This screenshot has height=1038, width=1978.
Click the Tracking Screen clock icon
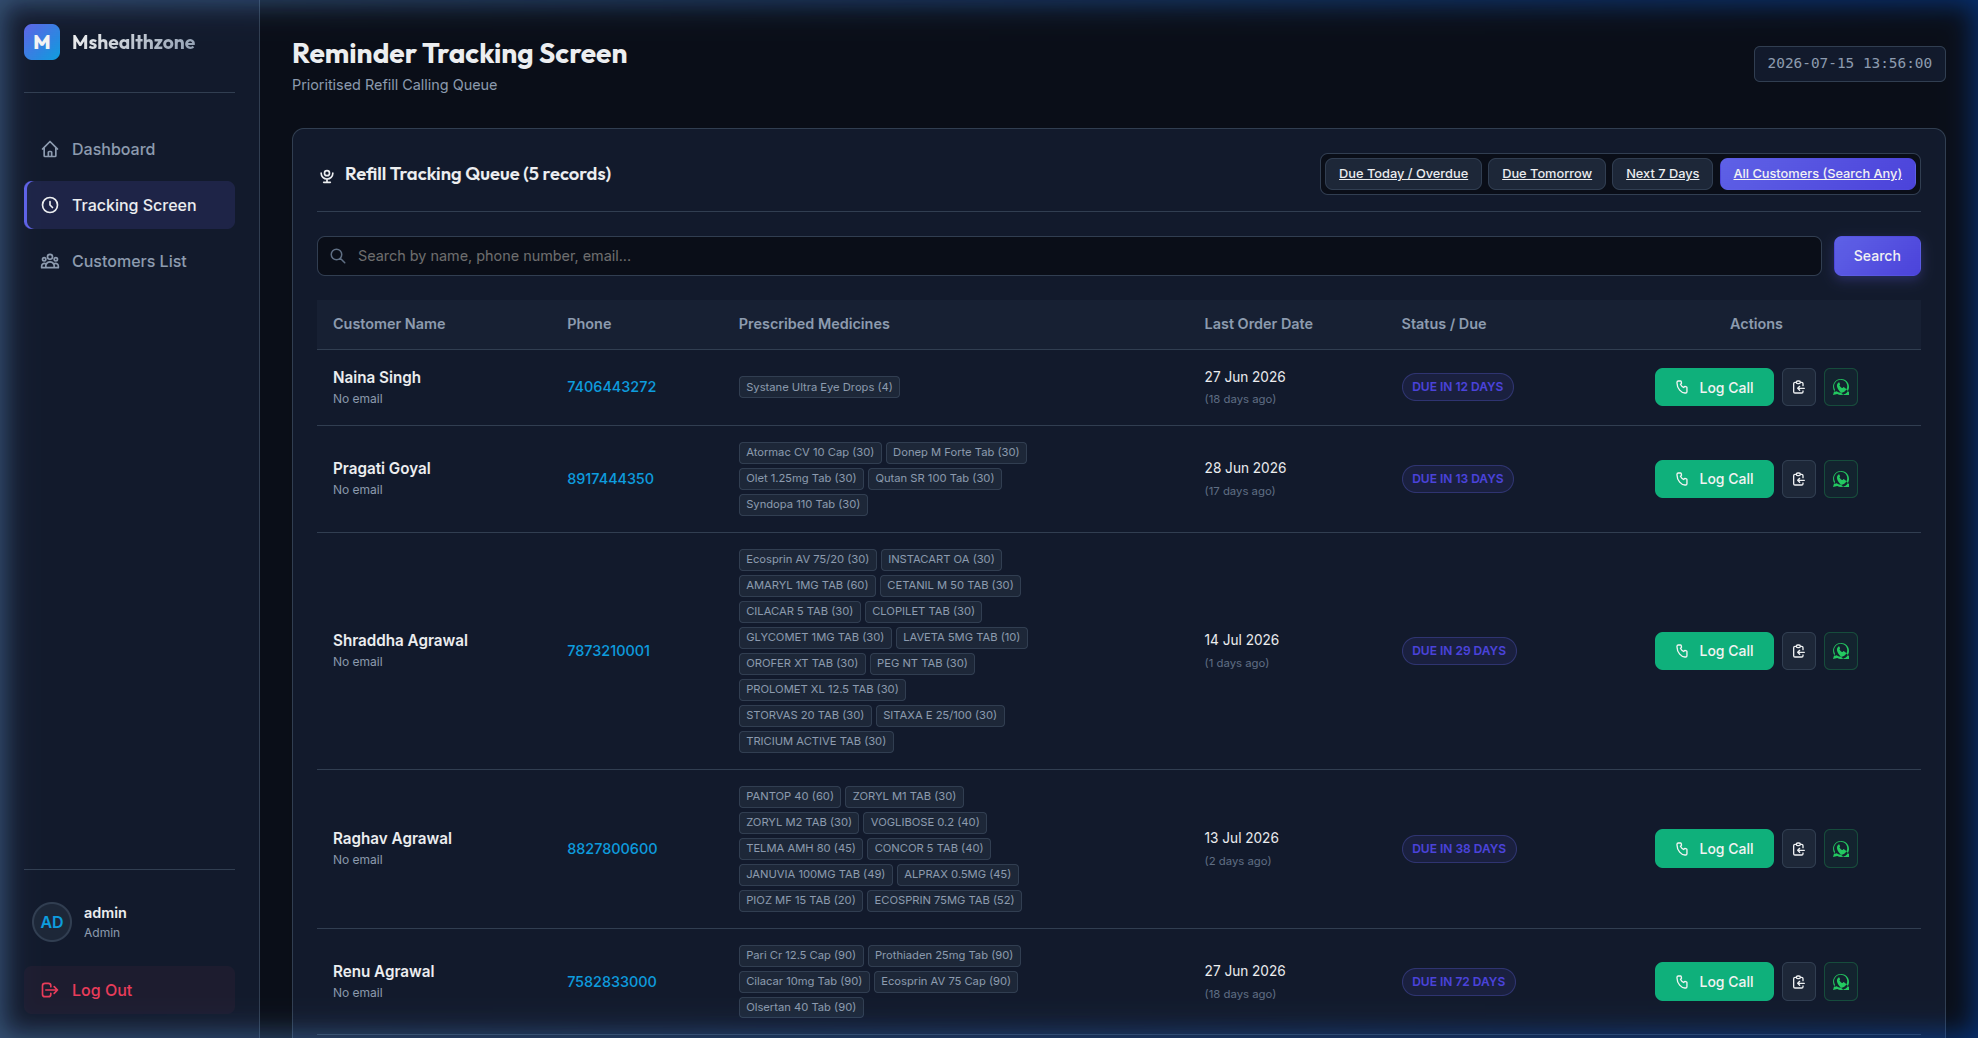tap(50, 205)
